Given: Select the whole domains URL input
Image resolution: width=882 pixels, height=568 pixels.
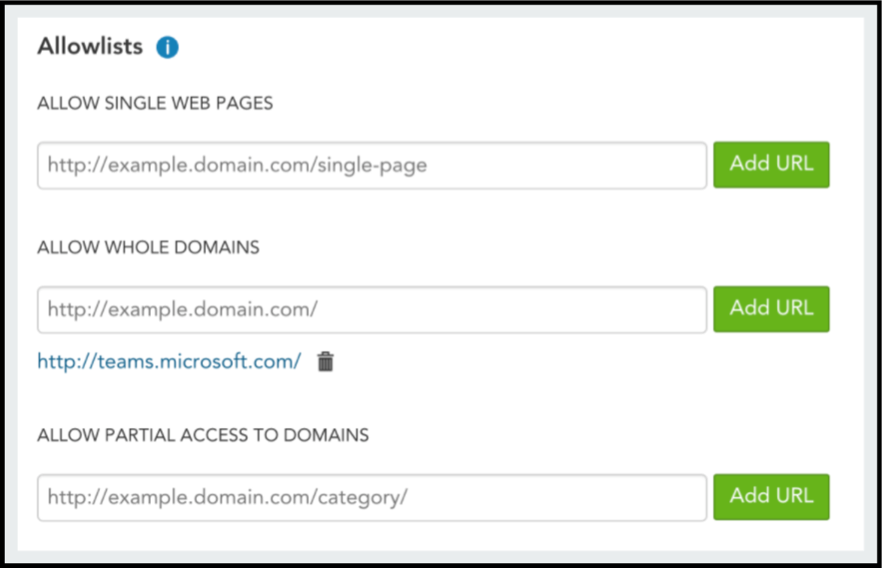Looking at the screenshot, I should [372, 310].
